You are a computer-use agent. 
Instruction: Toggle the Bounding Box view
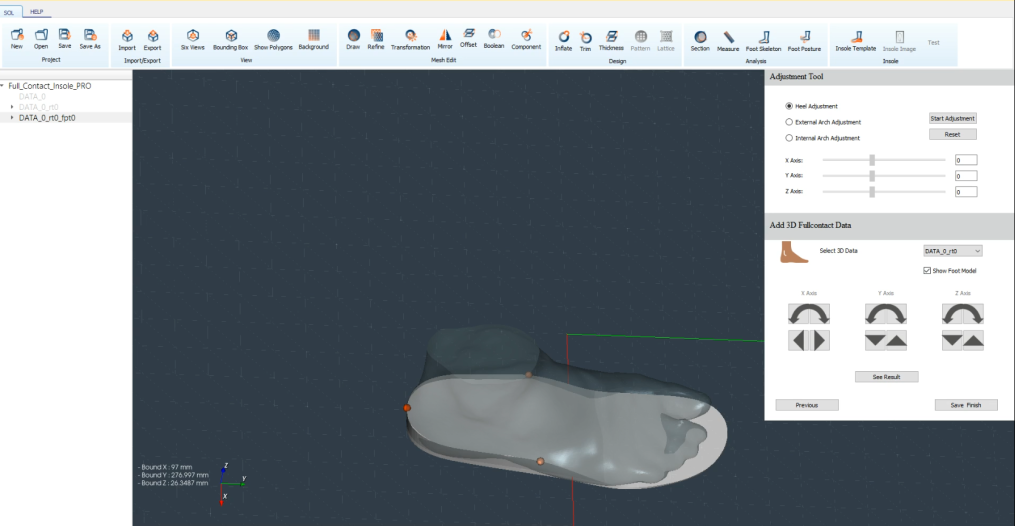coord(230,36)
